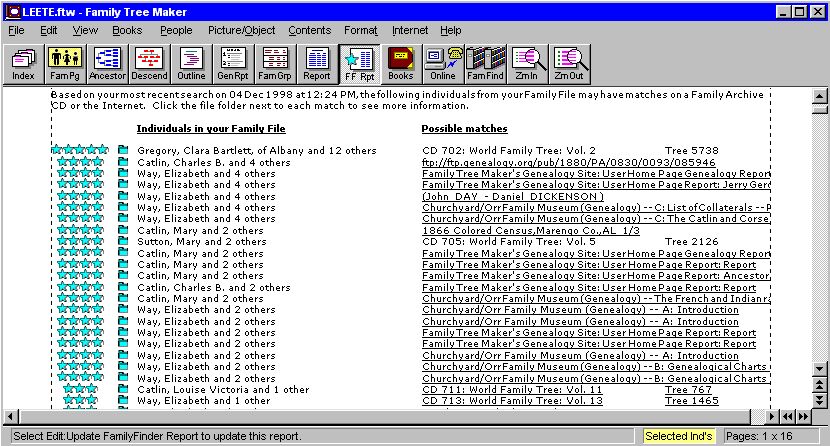Open the GenRpt genealogy report
830x446 pixels.
(x=233, y=64)
